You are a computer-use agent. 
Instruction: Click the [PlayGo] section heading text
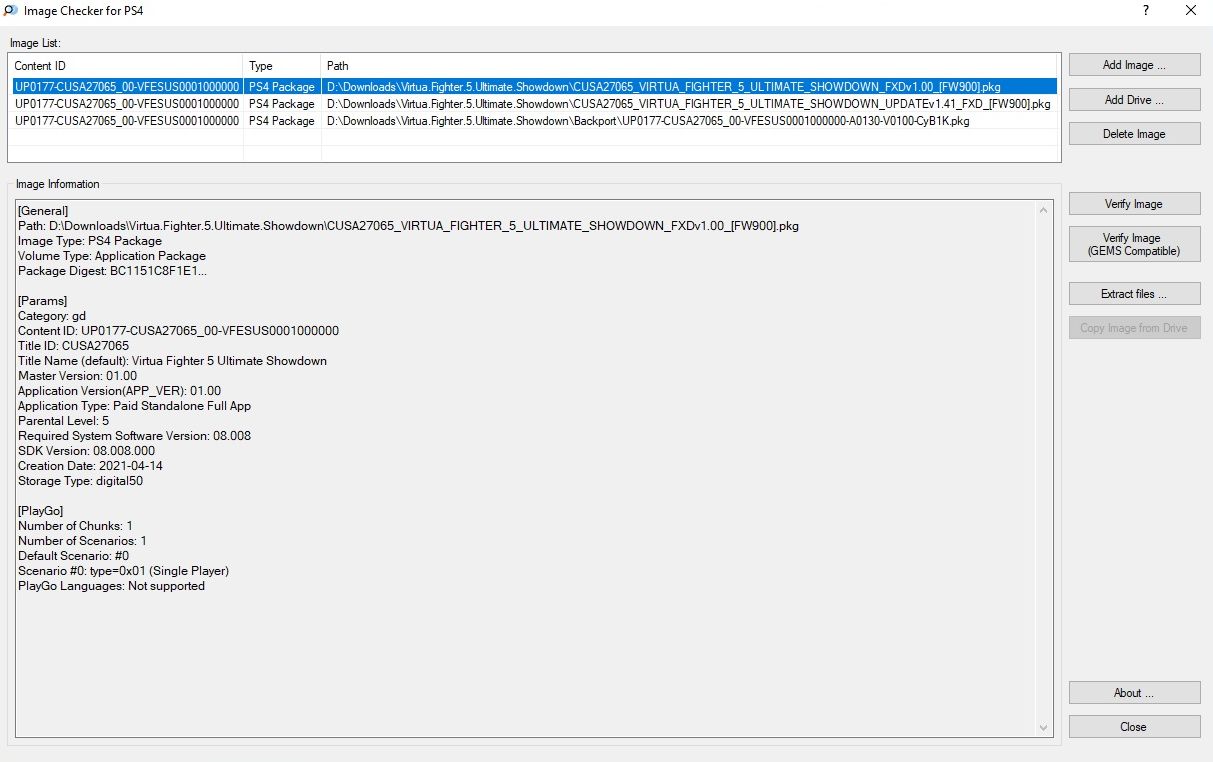[43, 511]
